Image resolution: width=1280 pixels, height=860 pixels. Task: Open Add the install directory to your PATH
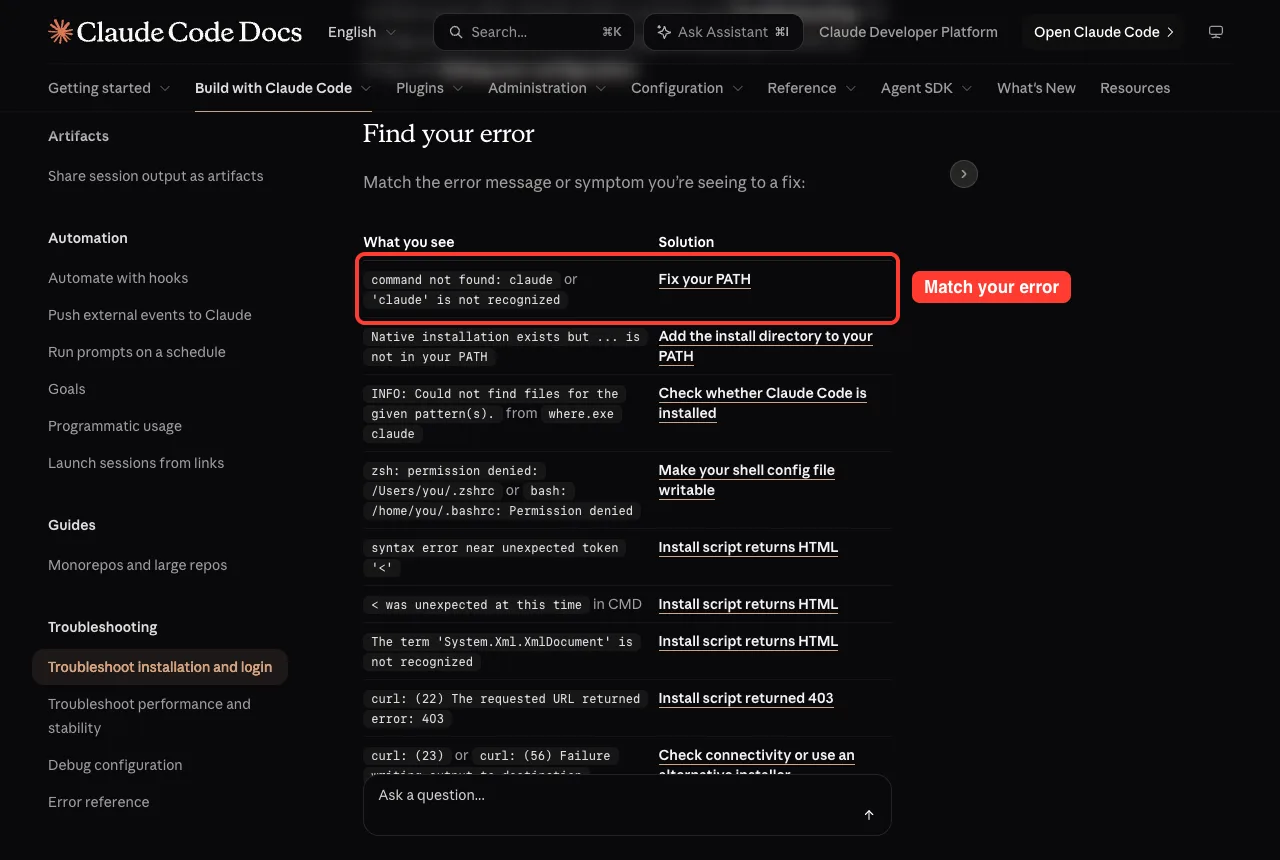coord(765,346)
